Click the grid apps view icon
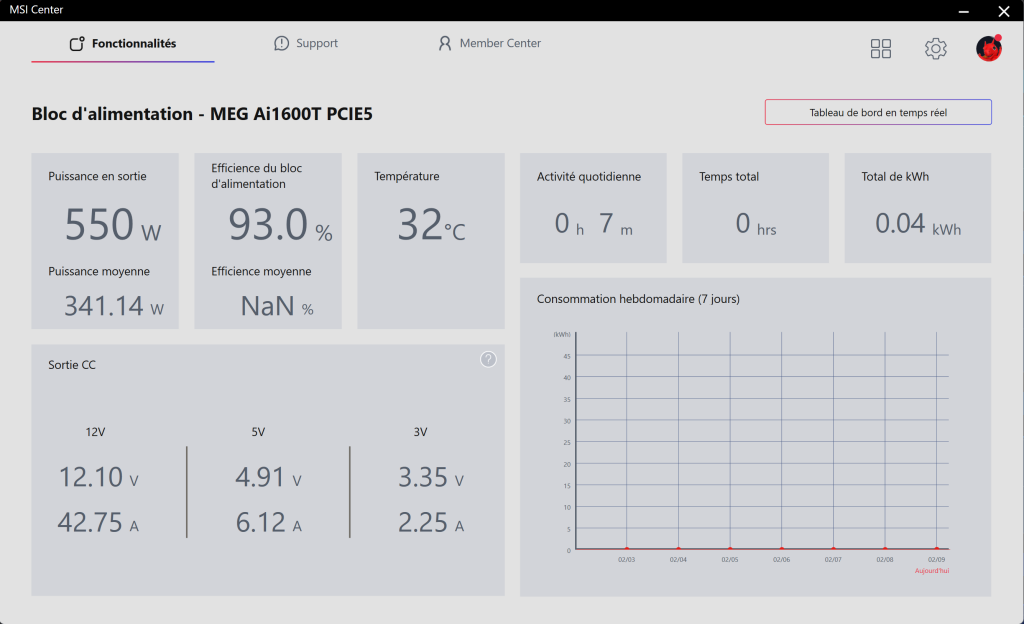The width and height of the screenshot is (1024, 624). (x=880, y=48)
